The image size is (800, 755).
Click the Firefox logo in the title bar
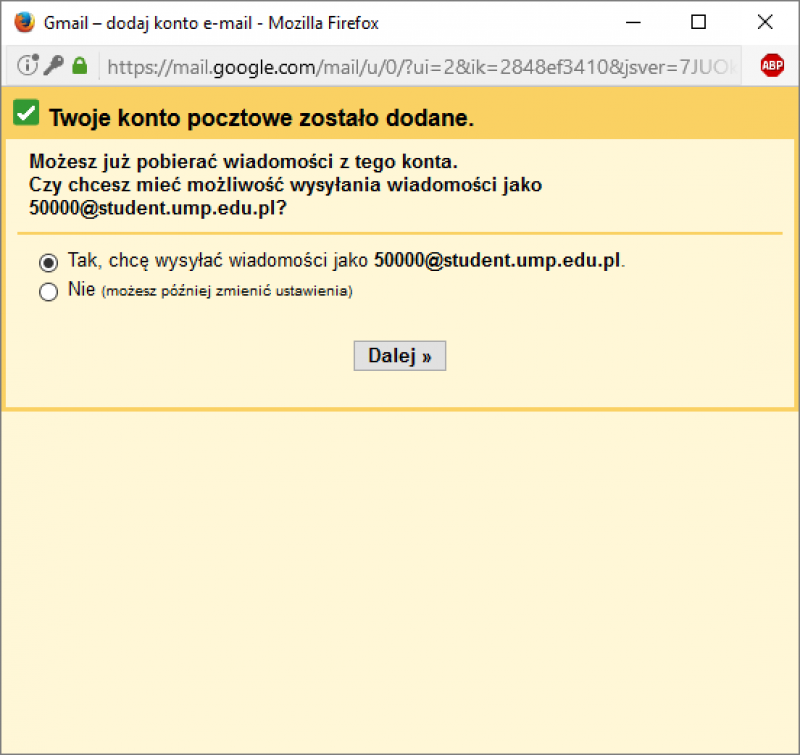click(x=24, y=22)
